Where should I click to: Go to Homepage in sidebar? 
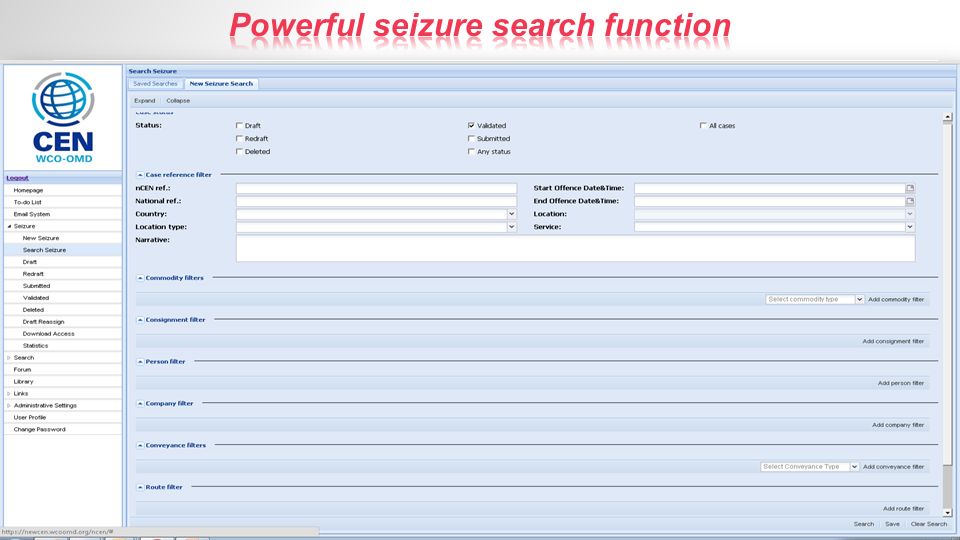click(28, 190)
